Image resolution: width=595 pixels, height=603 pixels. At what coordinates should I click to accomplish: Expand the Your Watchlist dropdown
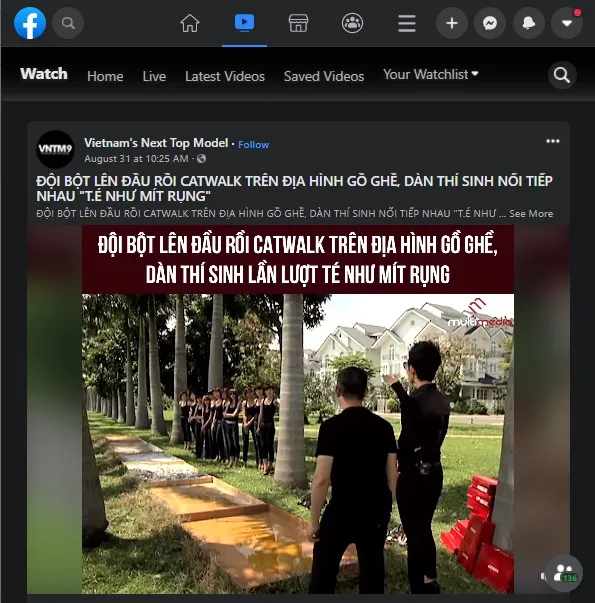coord(431,74)
